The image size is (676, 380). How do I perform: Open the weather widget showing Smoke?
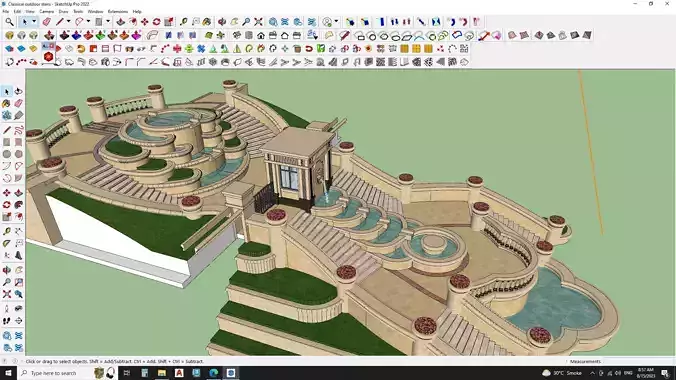pyautogui.click(x=562, y=373)
